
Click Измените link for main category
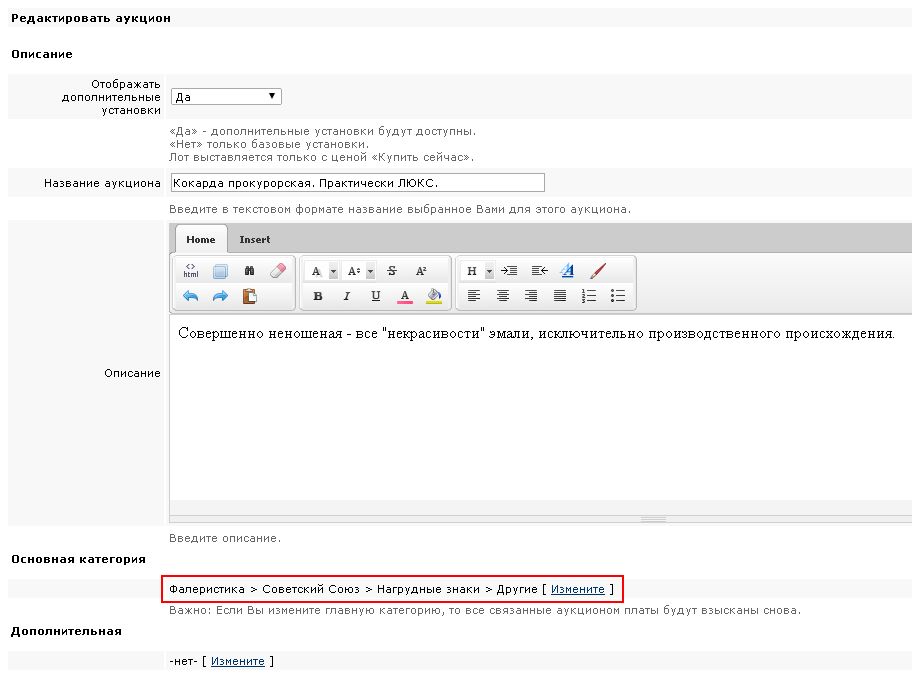[577, 590]
